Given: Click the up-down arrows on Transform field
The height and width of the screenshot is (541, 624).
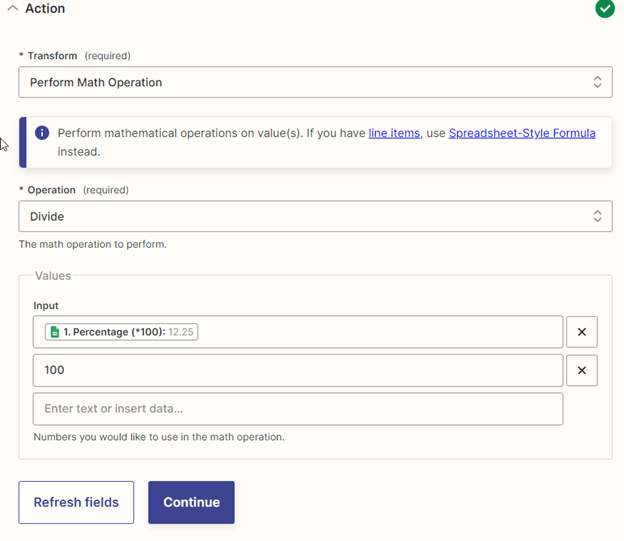Looking at the screenshot, I should tap(597, 82).
